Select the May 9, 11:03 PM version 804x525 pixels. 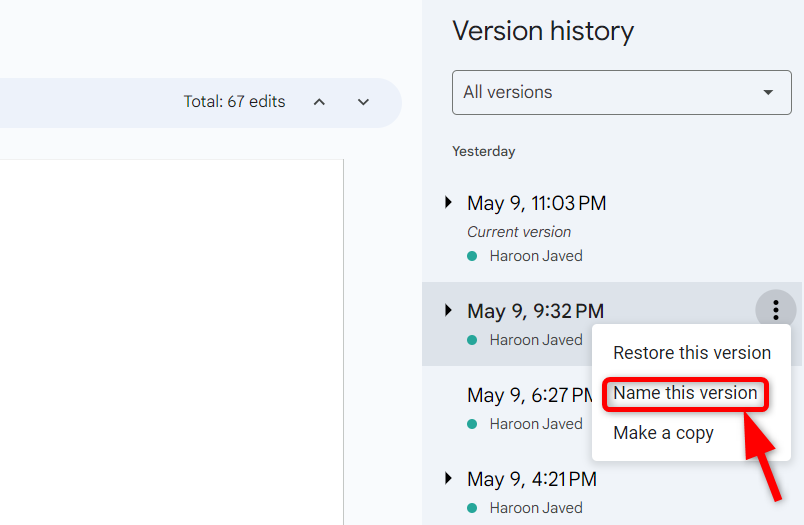(x=536, y=204)
